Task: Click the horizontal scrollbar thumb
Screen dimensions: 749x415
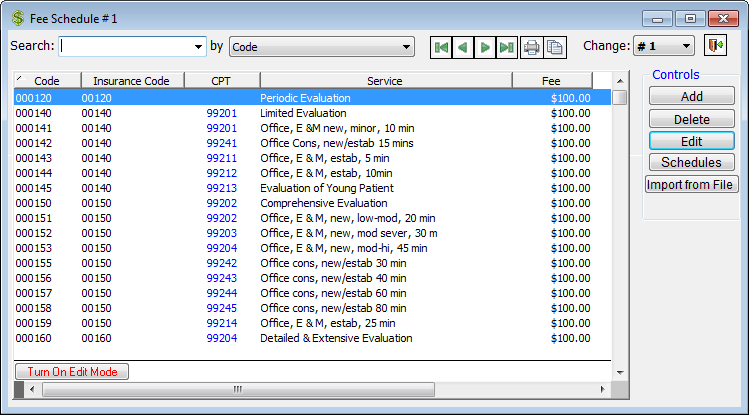Action: 237,389
